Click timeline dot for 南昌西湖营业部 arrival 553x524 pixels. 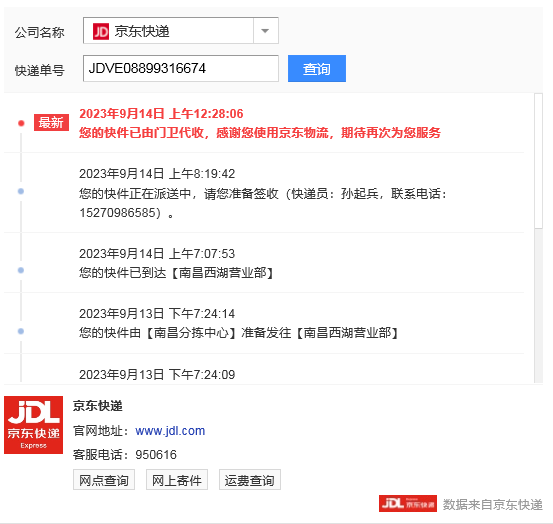[21, 270]
